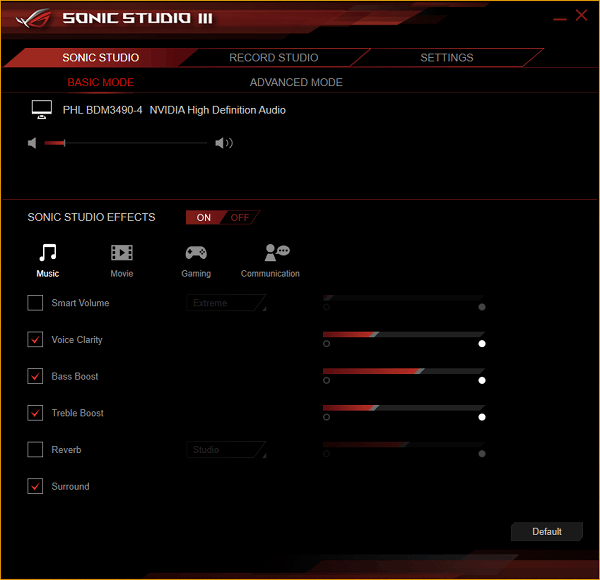Click the mute speaker icon

click(x=32, y=143)
